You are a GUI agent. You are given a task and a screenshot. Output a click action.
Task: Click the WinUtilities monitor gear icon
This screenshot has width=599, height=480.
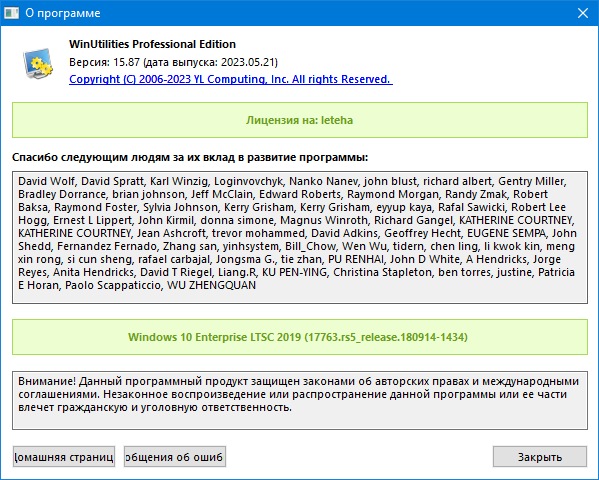37,63
